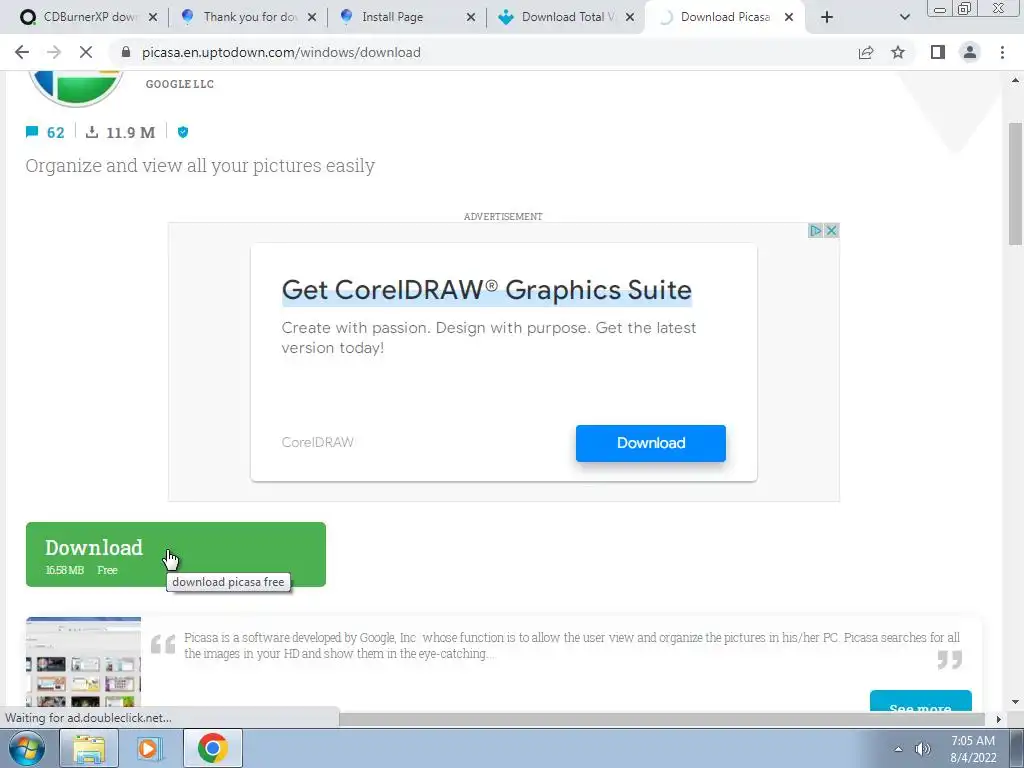Screen dimensions: 1024x768
Task: Show hidden system tray icons
Action: click(x=898, y=749)
